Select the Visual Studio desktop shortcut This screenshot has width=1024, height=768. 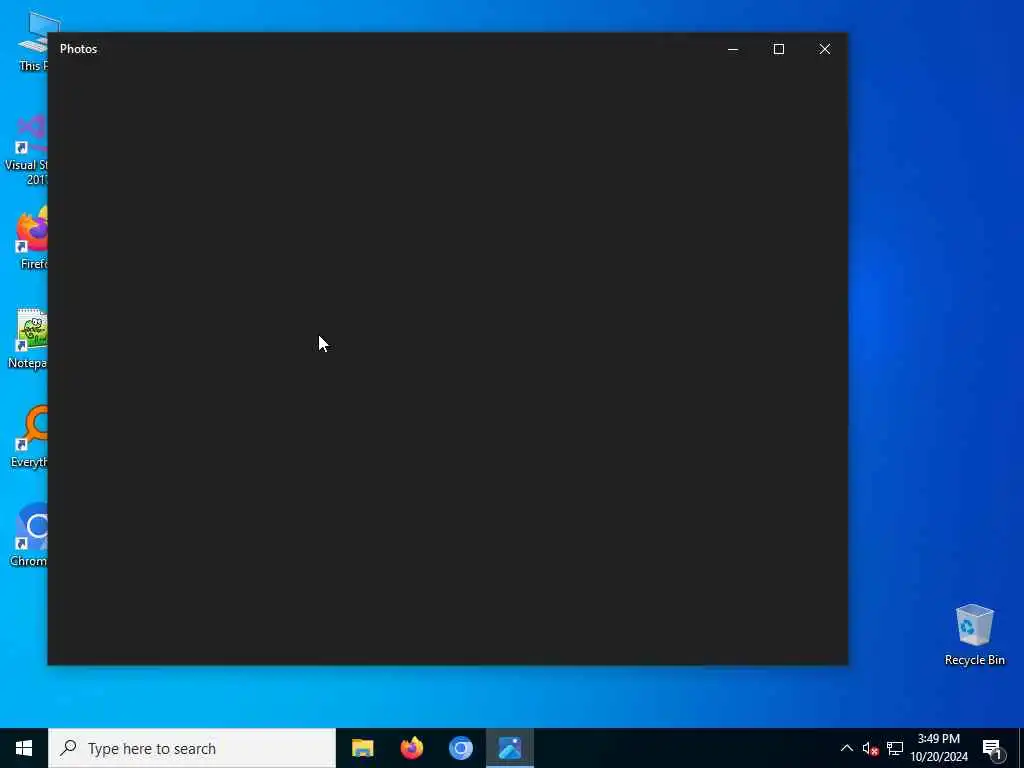[26, 150]
